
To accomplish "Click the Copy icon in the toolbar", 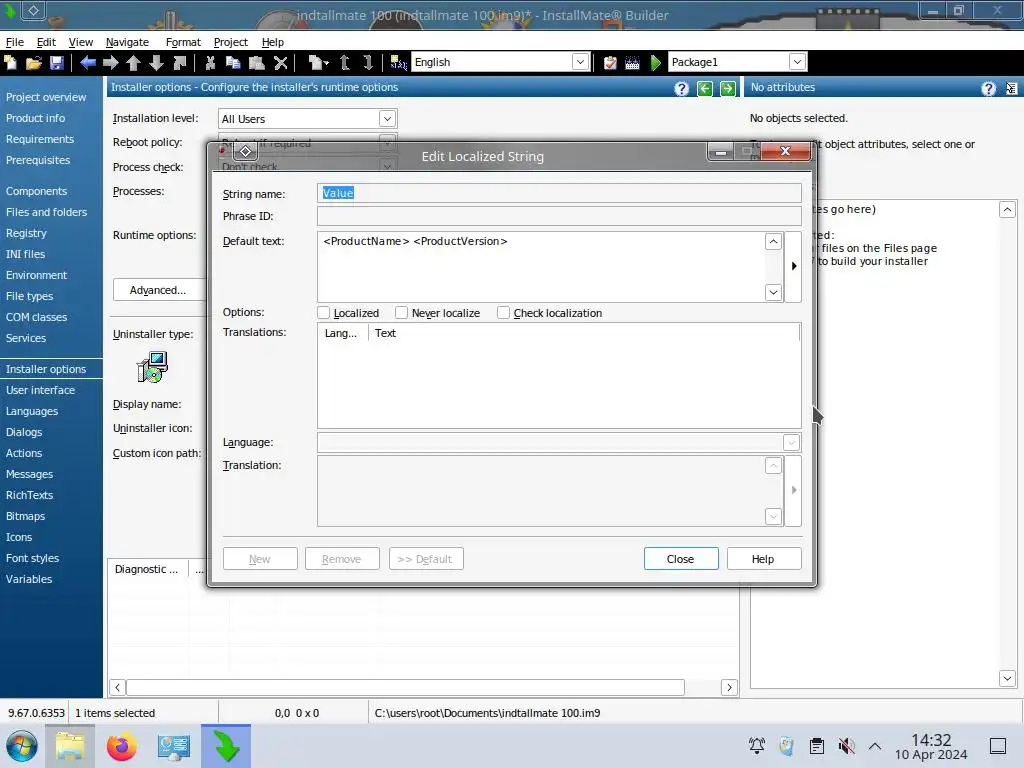I will (x=233, y=63).
